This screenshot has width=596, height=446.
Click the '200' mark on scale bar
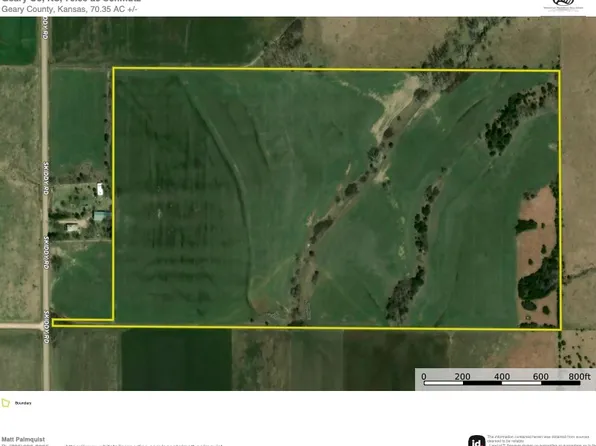click(463, 376)
